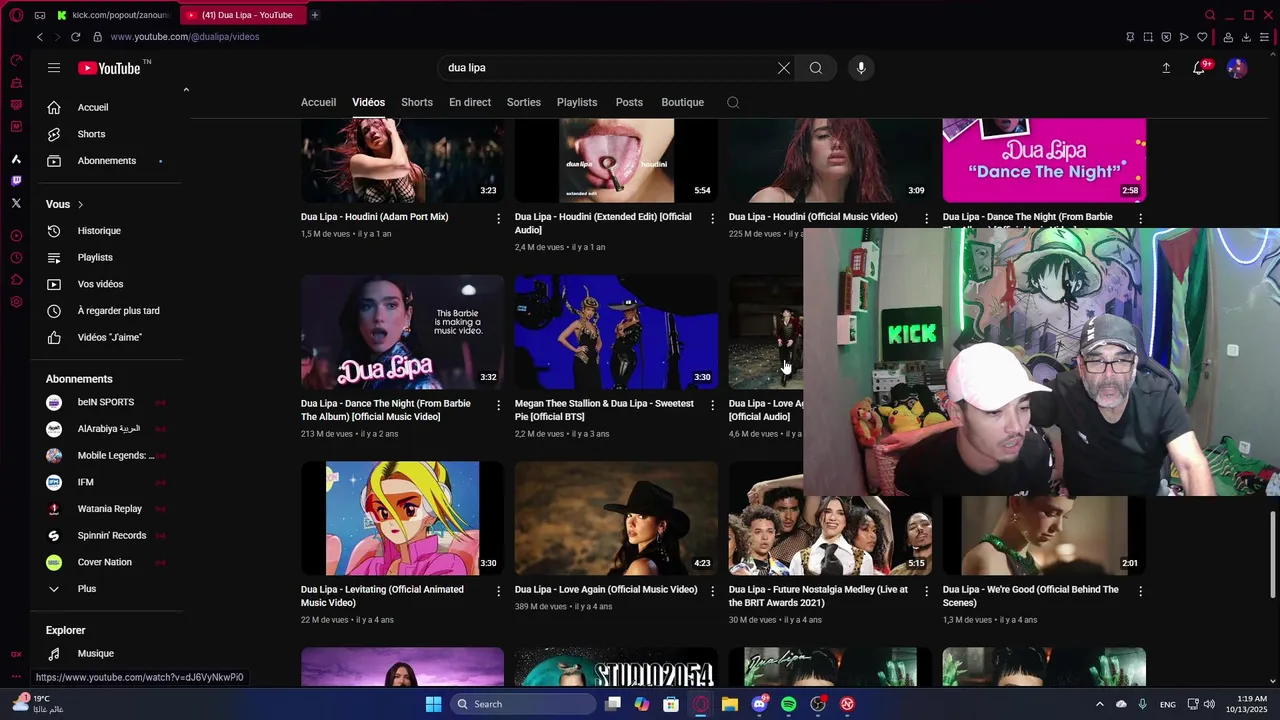This screenshot has width=1280, height=720.
Task: Open the Abonnements sidebar link
Action: (x=105, y=161)
